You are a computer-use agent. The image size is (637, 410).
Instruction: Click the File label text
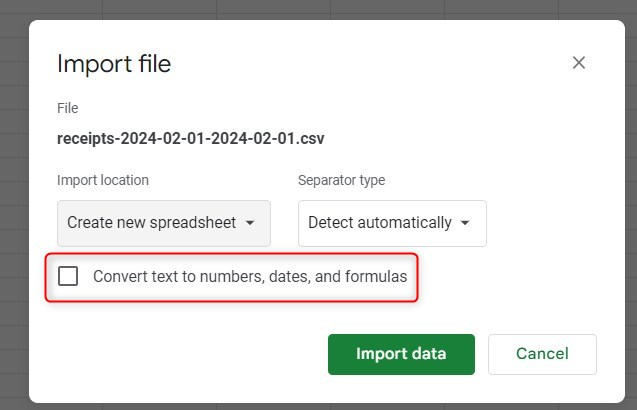[x=68, y=108]
